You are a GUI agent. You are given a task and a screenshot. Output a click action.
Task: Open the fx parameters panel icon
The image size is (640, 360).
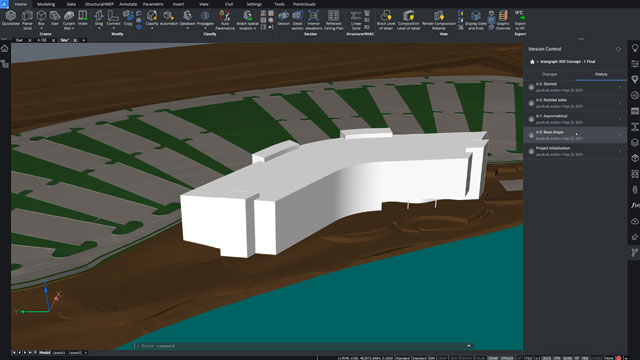point(635,205)
